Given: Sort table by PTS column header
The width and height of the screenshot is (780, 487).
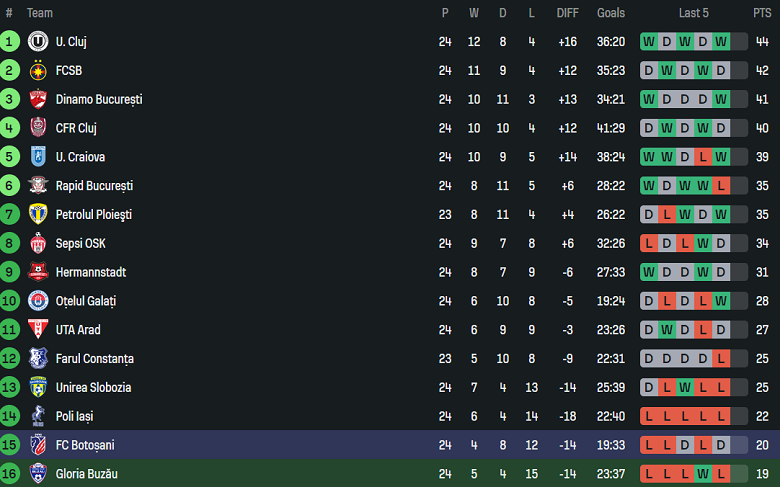Looking at the screenshot, I should (x=762, y=13).
